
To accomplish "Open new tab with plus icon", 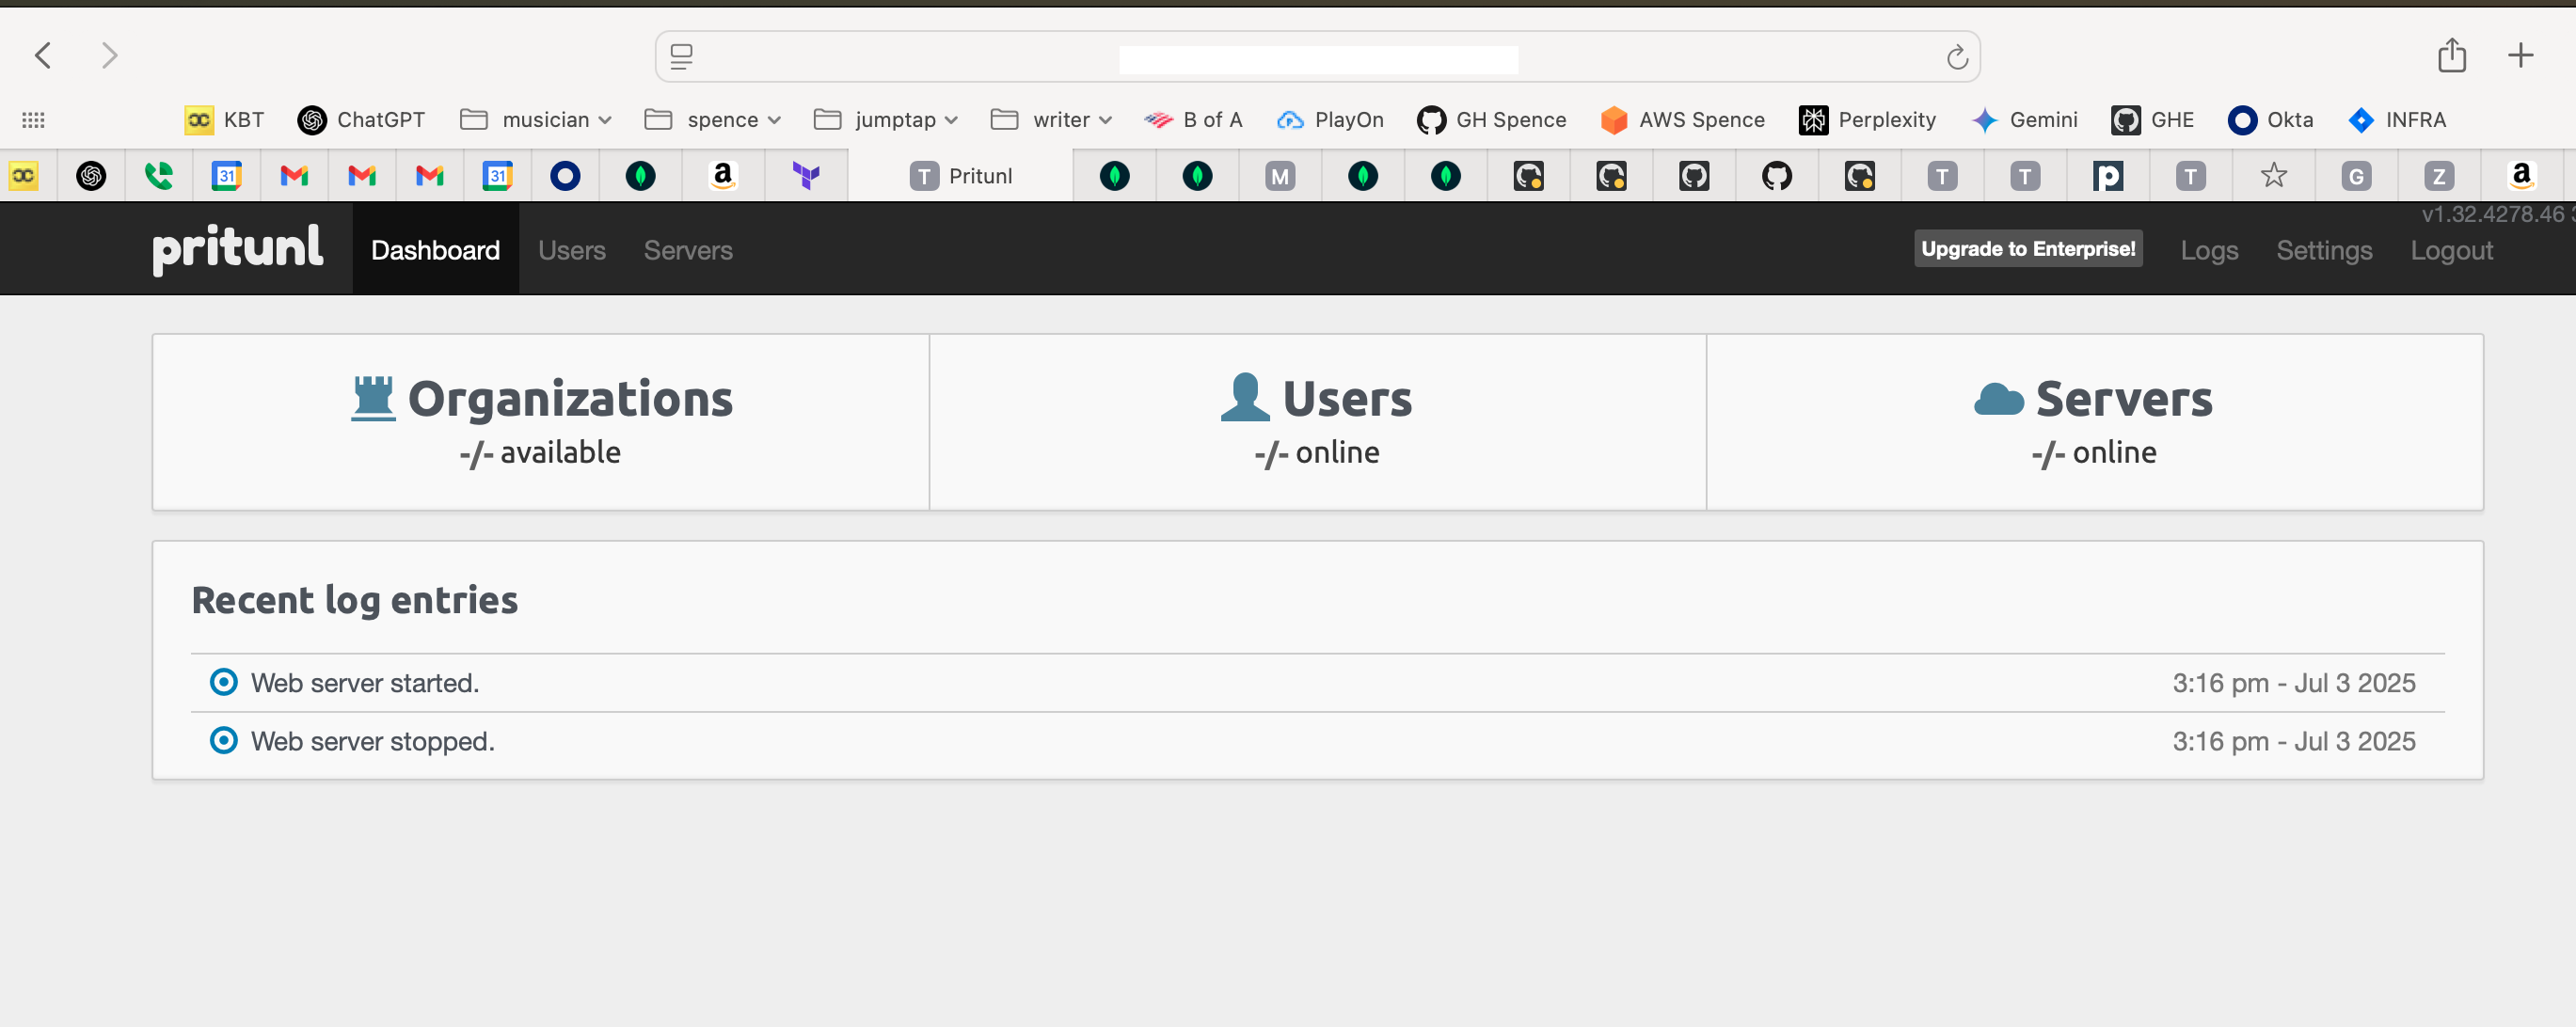I will tap(2520, 56).
